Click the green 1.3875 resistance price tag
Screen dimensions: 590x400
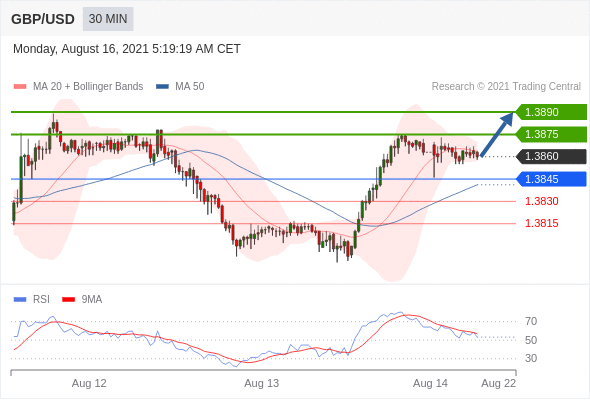pos(551,134)
